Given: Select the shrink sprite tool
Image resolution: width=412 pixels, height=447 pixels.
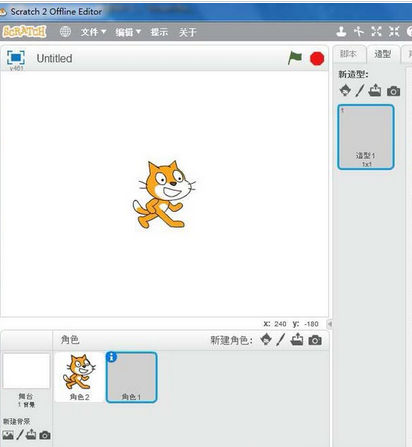Looking at the screenshot, I should click(394, 32).
